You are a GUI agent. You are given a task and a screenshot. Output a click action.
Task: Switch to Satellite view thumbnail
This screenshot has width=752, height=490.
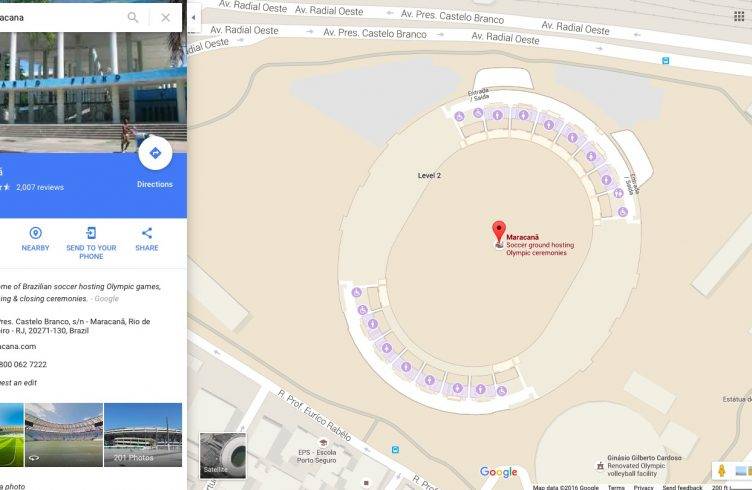click(223, 455)
